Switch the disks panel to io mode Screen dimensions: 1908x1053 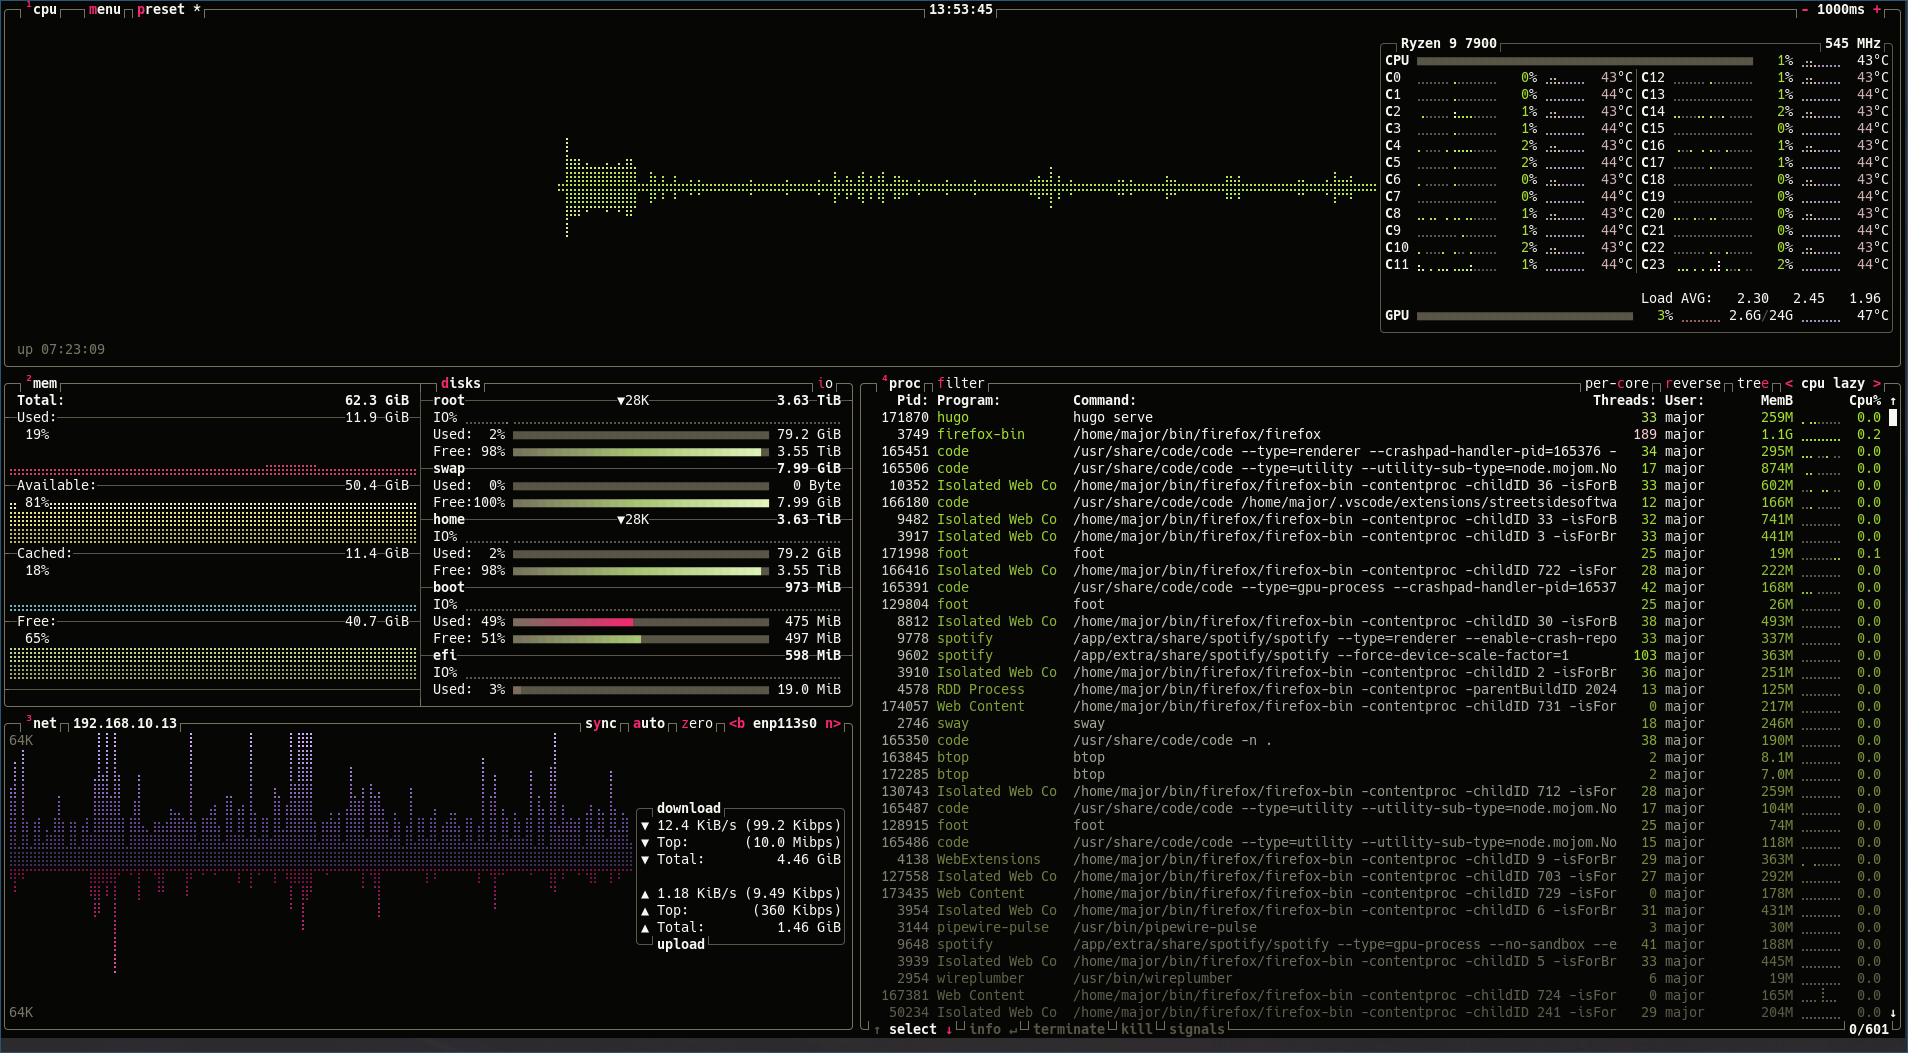(x=824, y=382)
